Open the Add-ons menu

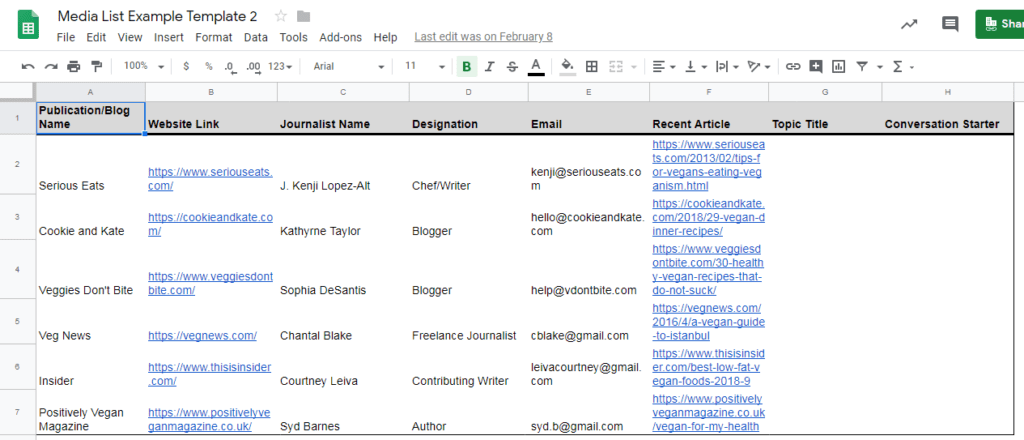point(341,37)
